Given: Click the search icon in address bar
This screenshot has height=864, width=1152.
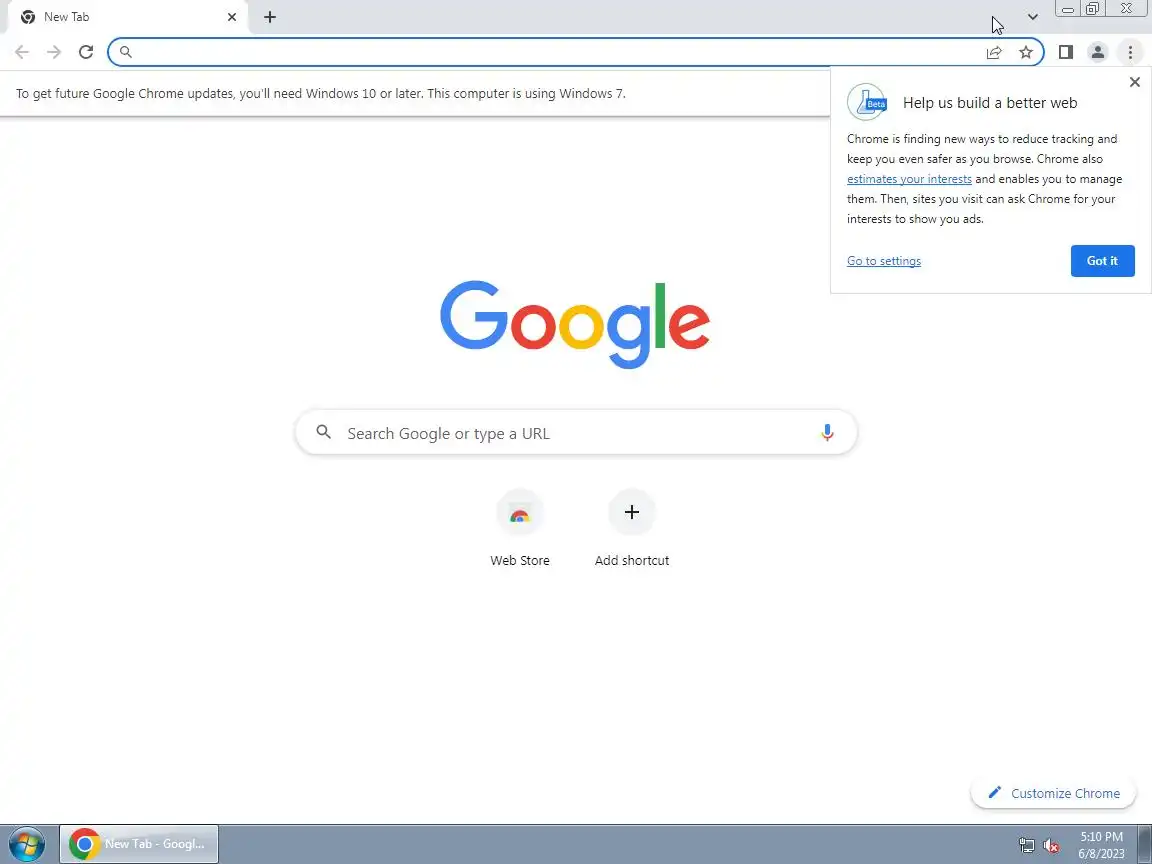Looking at the screenshot, I should [126, 52].
